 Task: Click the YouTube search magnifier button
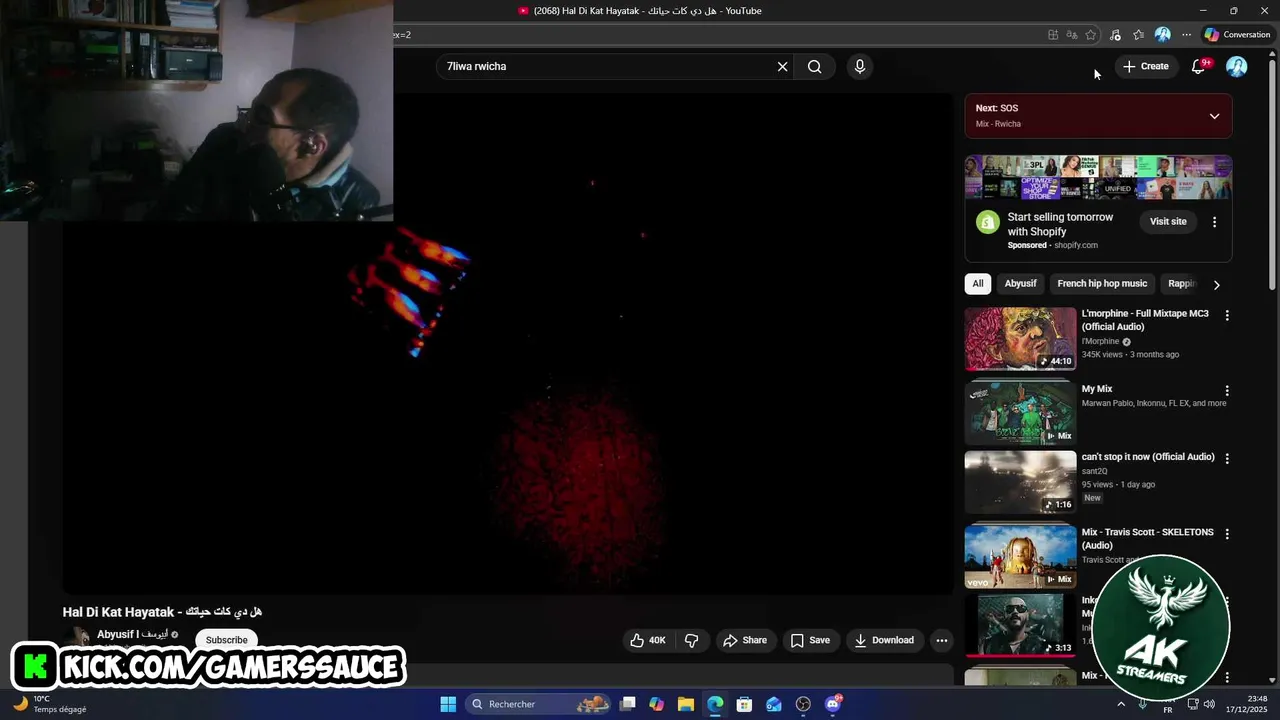[815, 66]
